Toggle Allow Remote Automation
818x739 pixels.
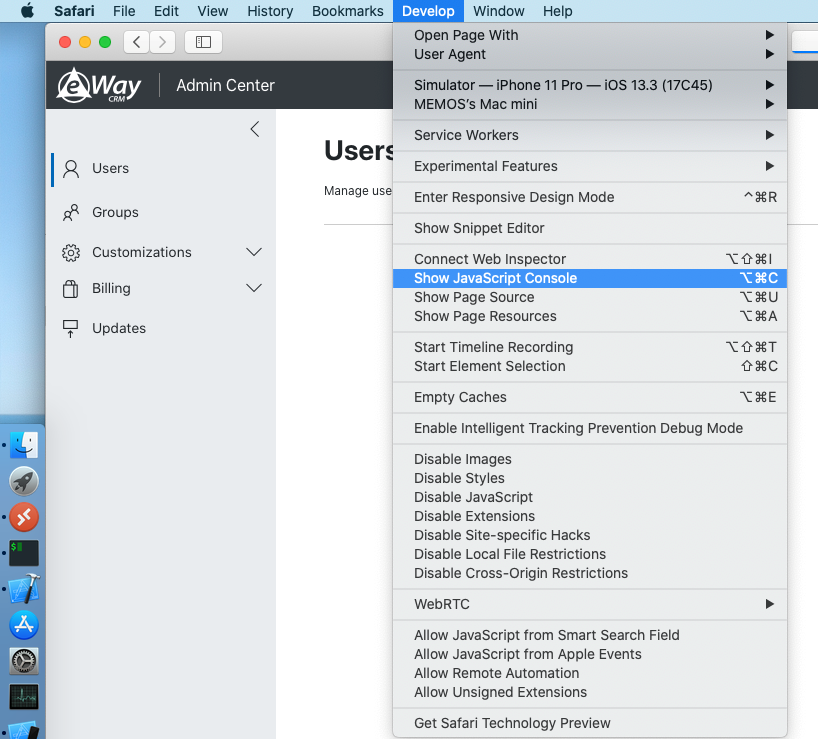(x=590, y=673)
